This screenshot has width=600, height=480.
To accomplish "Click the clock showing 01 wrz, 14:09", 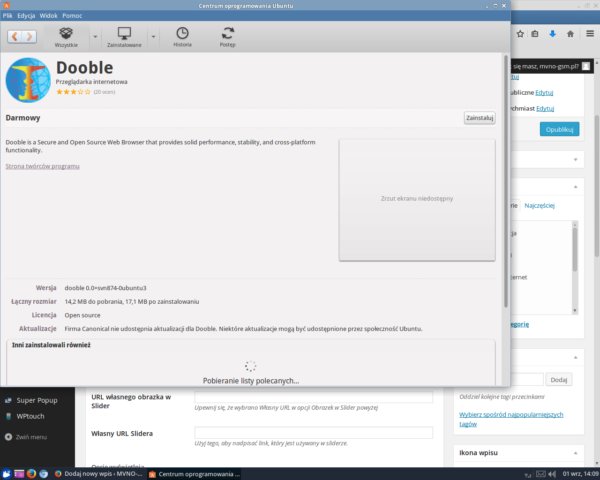I will (580, 474).
